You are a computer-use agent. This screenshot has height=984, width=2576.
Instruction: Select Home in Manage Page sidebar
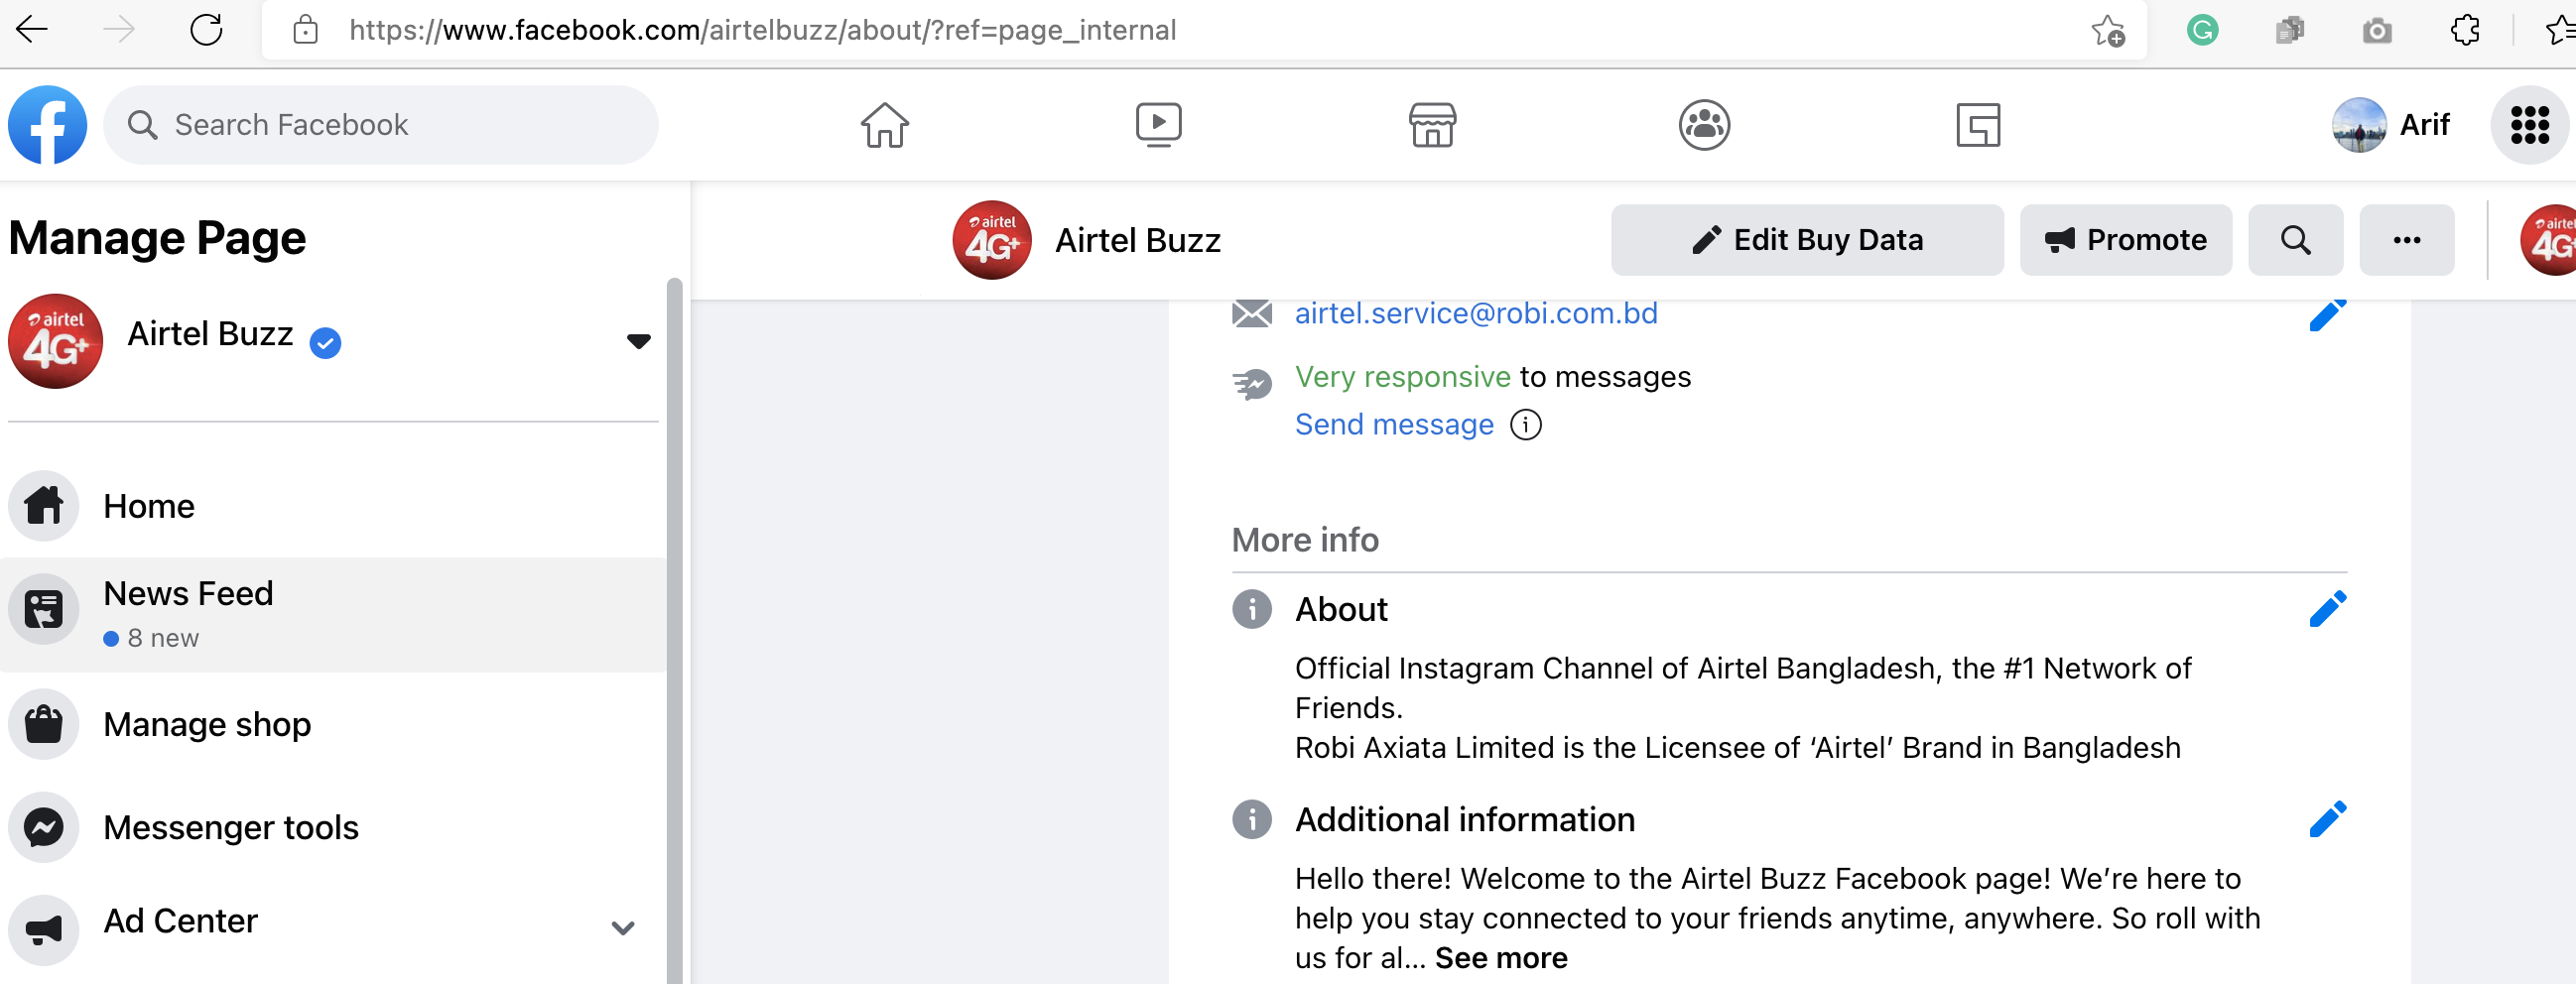333,506
